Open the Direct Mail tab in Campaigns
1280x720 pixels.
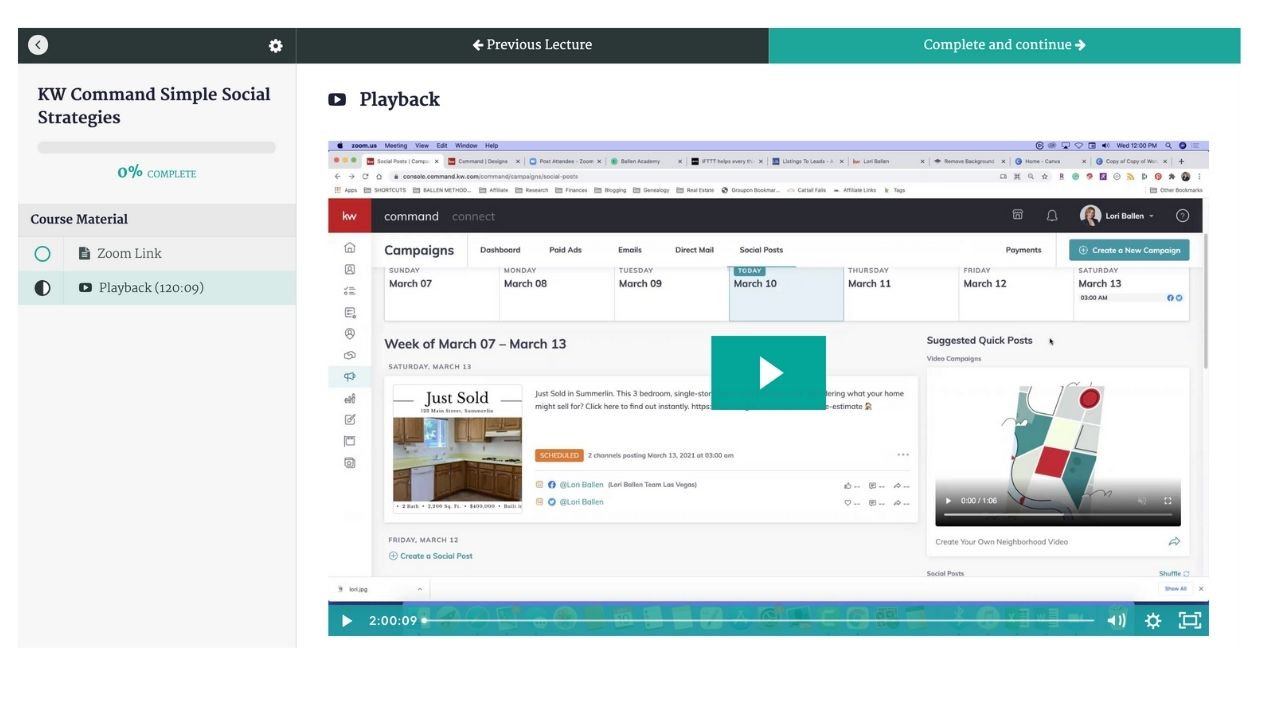694,250
